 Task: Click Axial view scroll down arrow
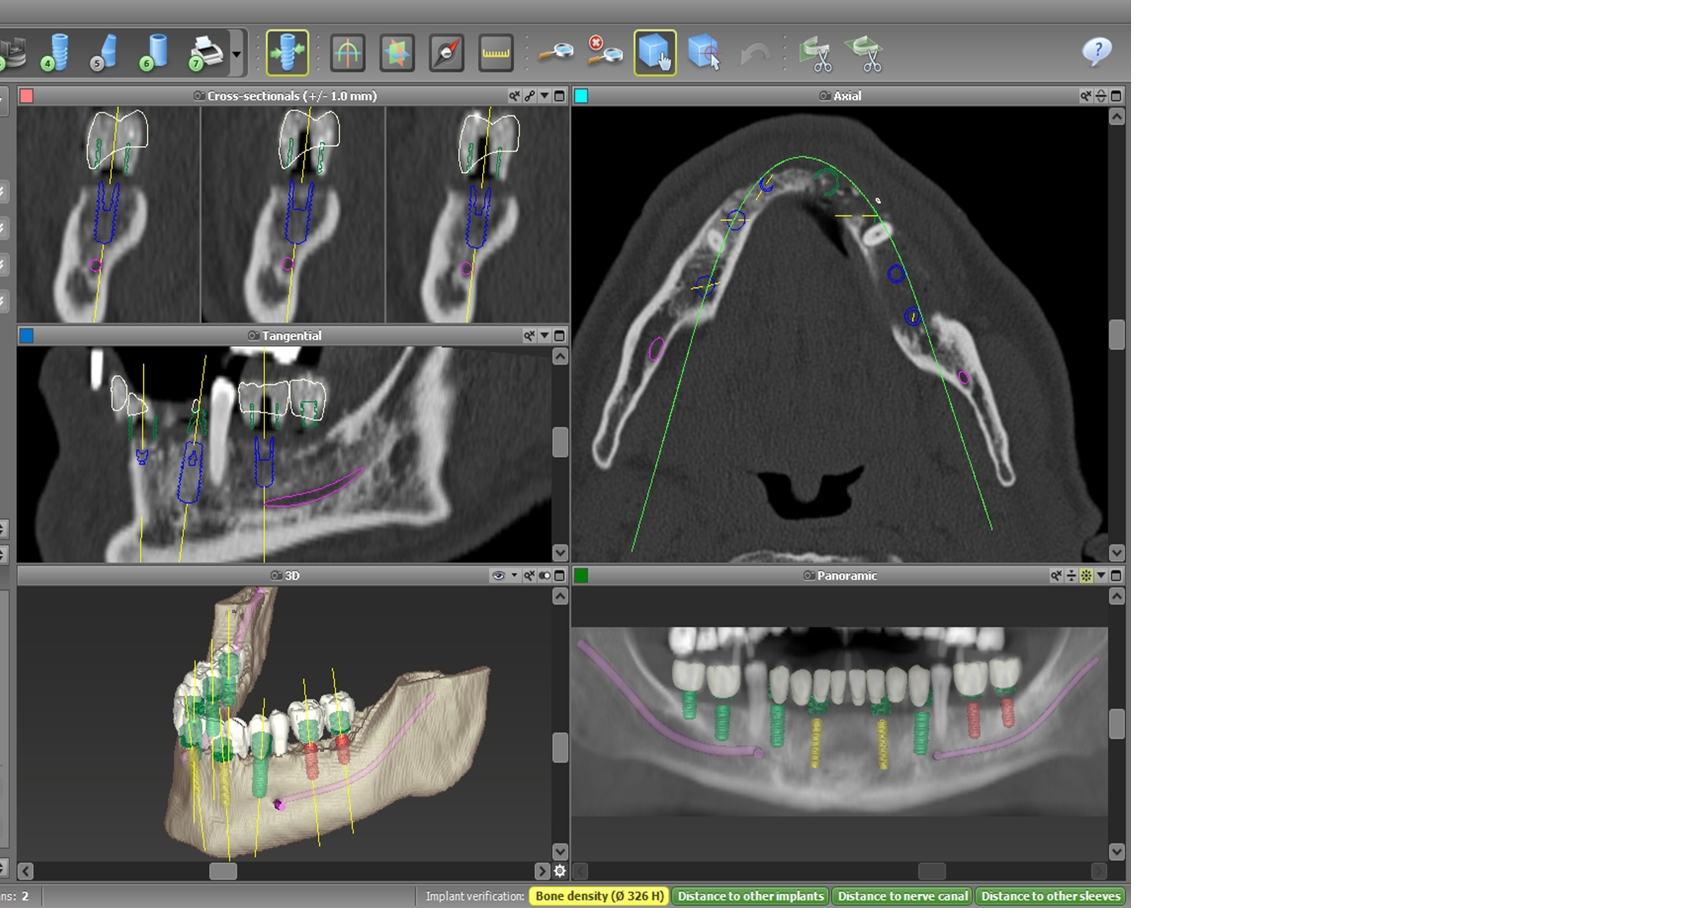click(1117, 553)
